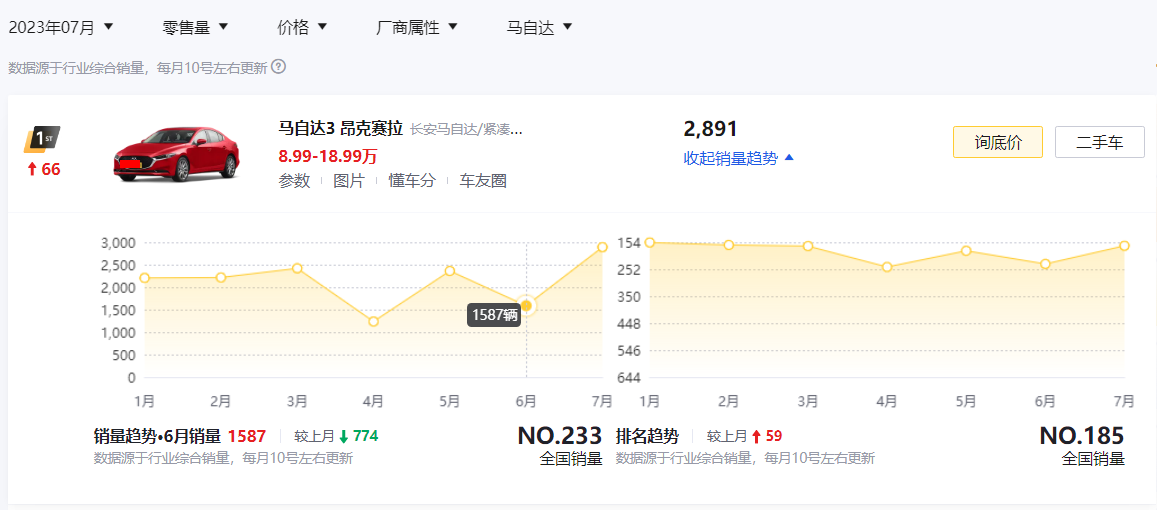
Task: Open the red Mazda 3 car thumbnail
Action: [177, 154]
